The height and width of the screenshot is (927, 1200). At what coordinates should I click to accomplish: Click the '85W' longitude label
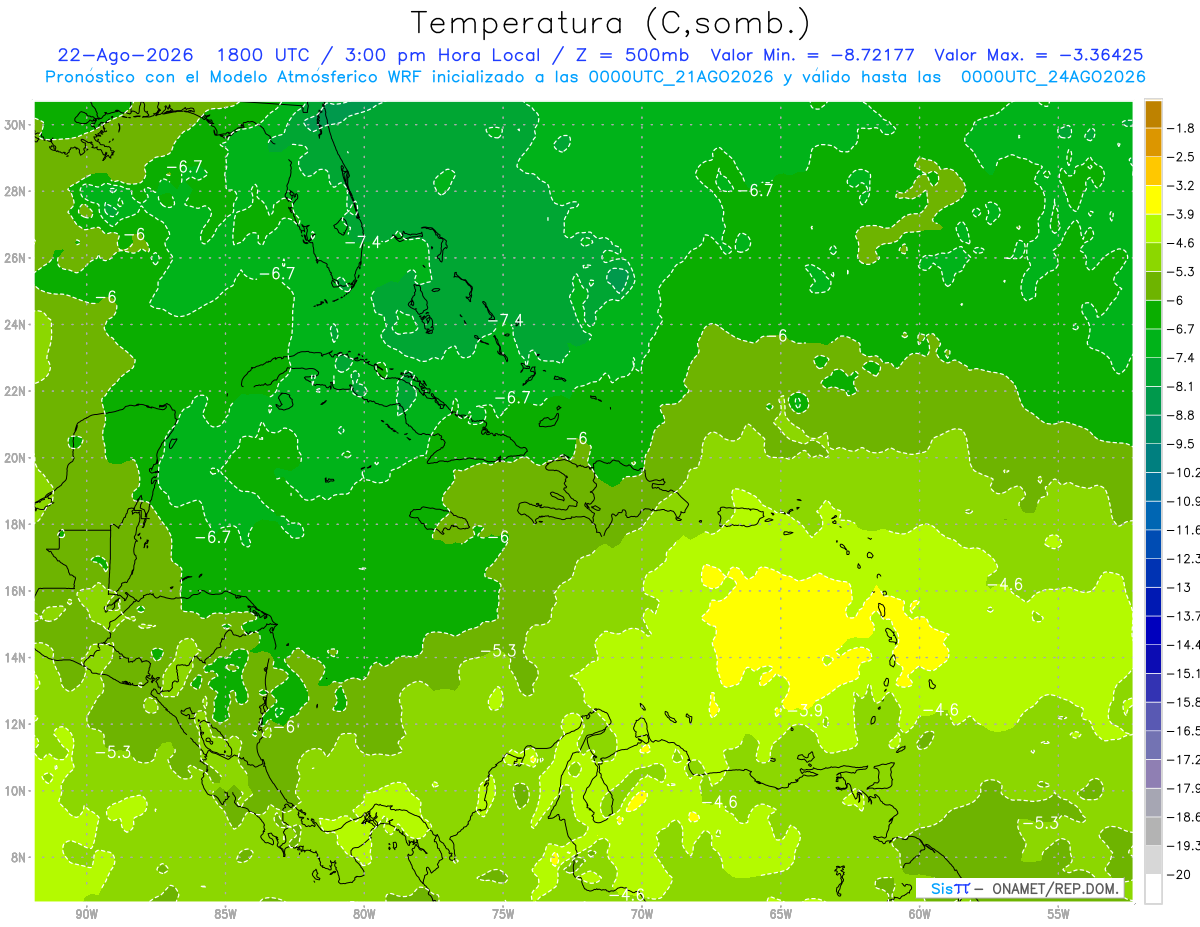[225, 914]
